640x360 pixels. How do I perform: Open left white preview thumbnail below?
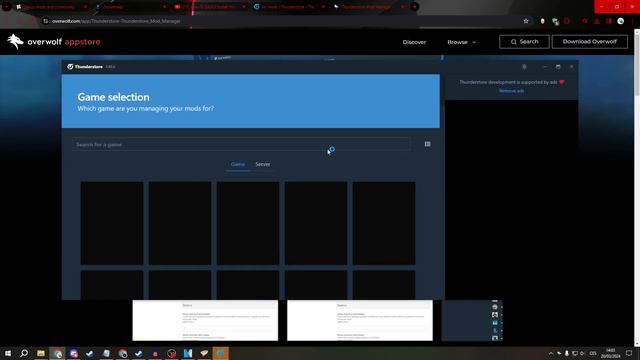coord(205,320)
